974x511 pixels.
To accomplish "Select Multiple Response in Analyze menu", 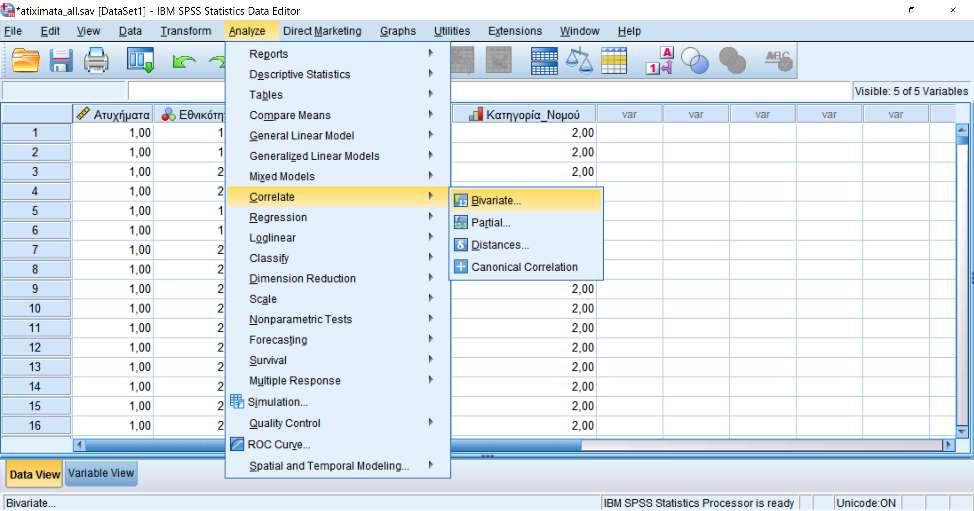I will pyautogui.click(x=337, y=381).
